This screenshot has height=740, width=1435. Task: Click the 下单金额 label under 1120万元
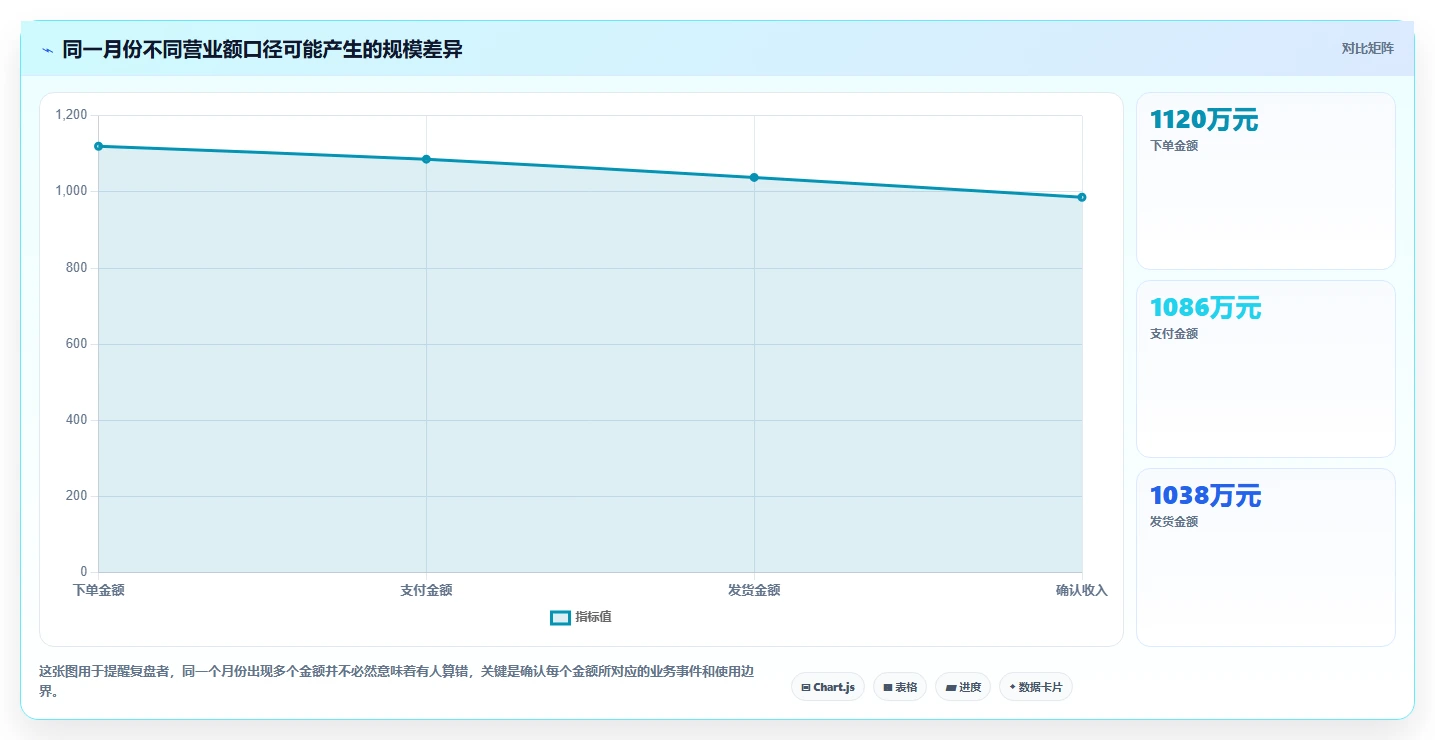tap(1174, 146)
